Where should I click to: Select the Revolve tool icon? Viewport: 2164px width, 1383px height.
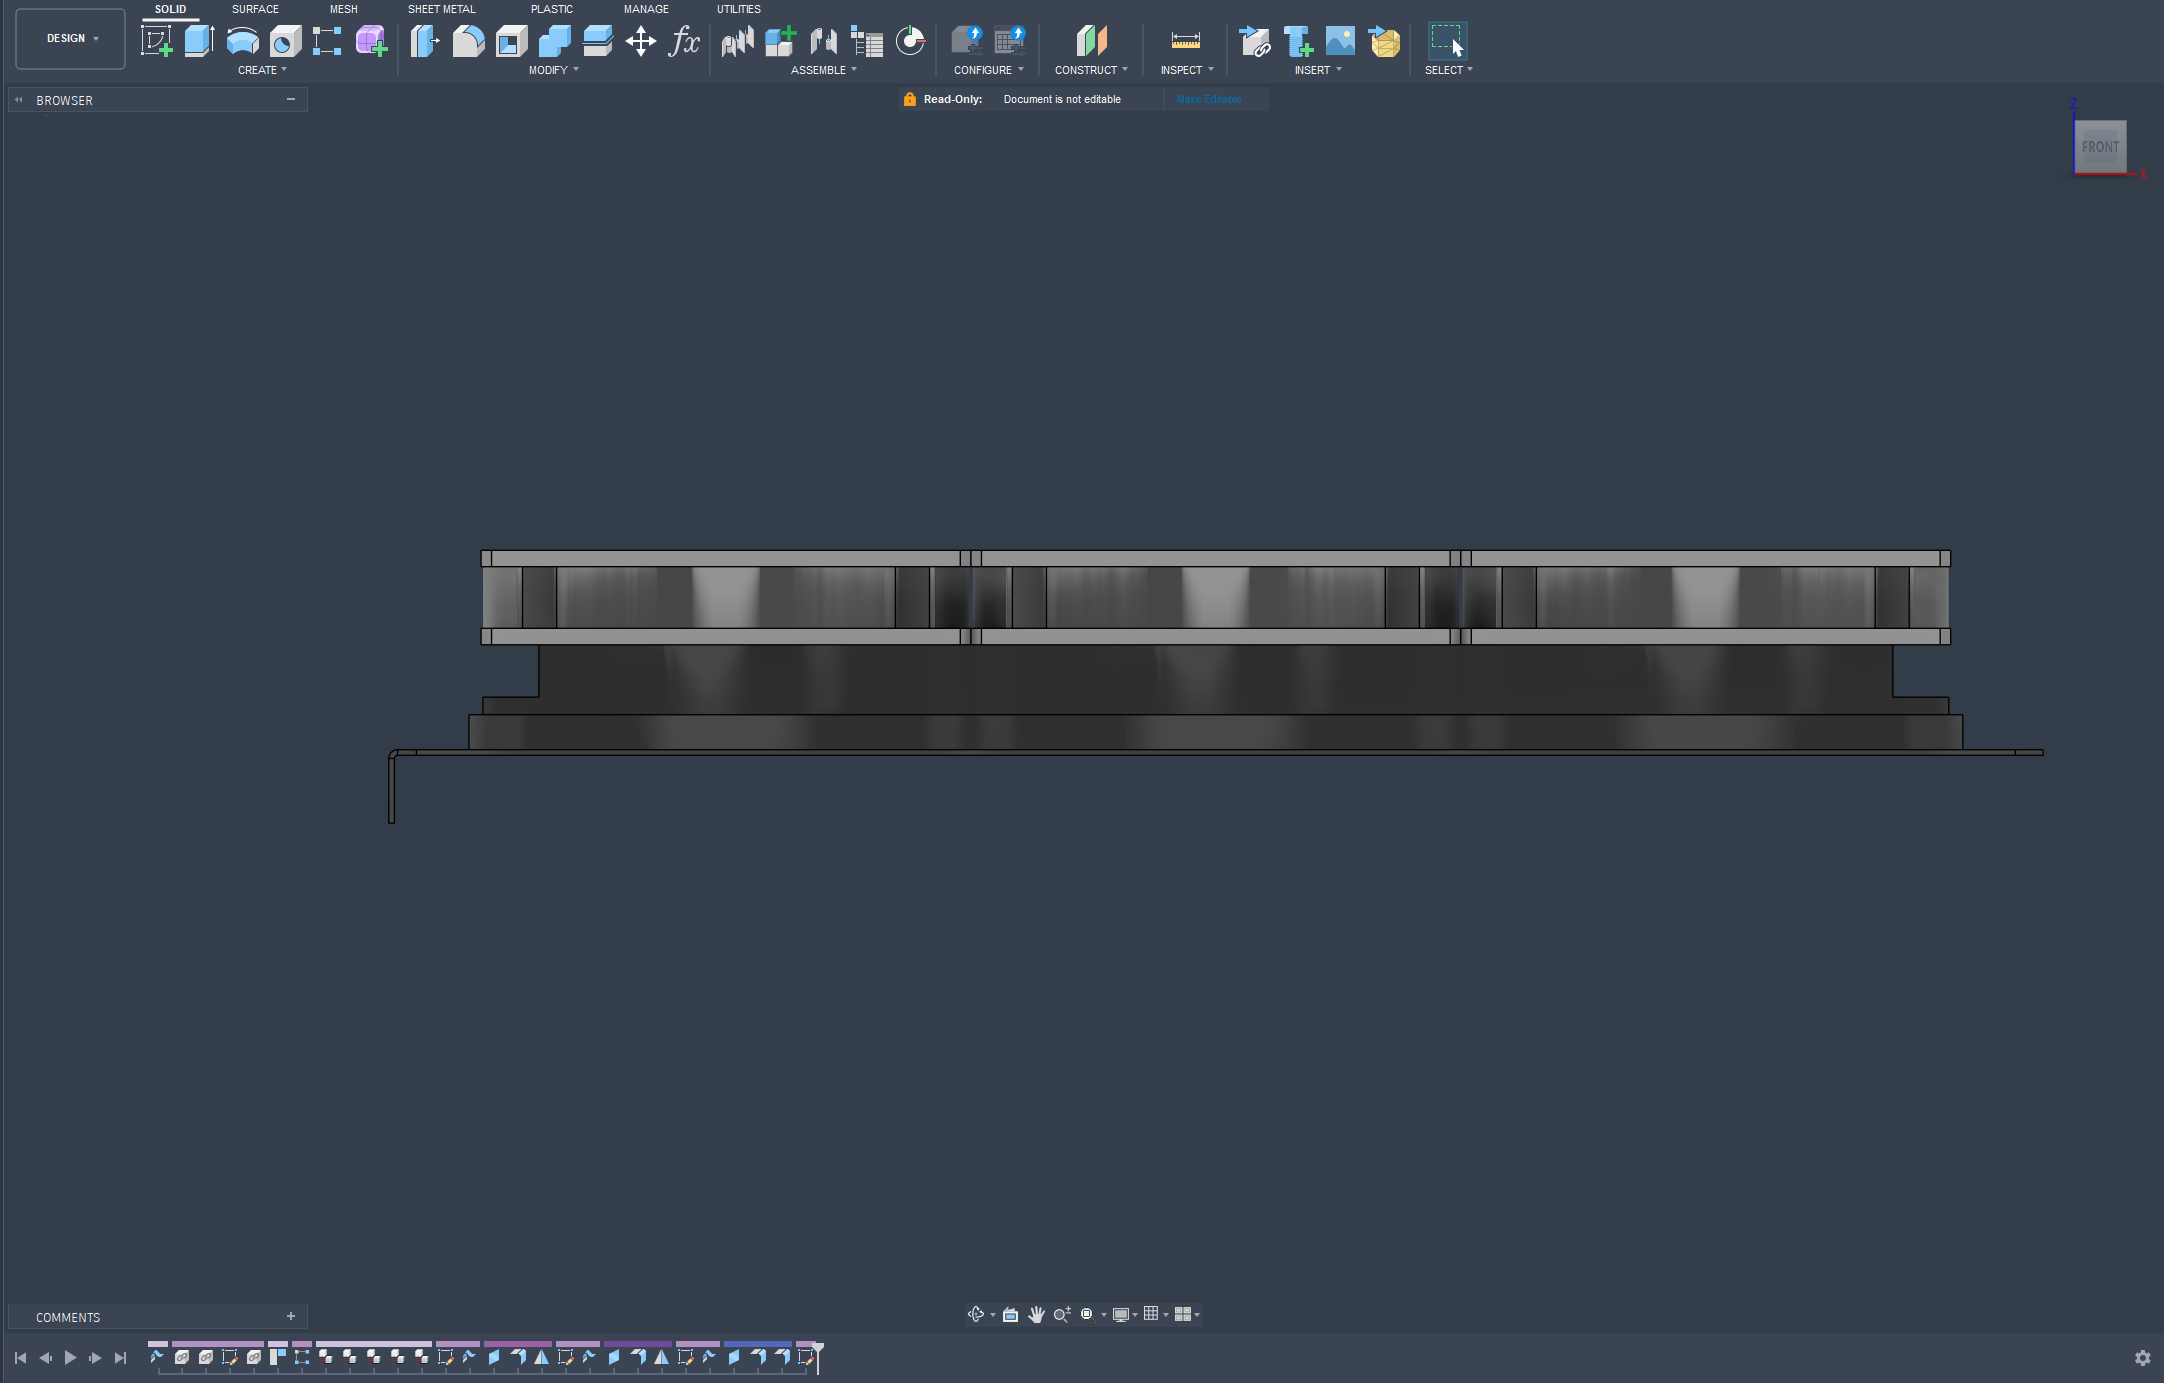[242, 41]
